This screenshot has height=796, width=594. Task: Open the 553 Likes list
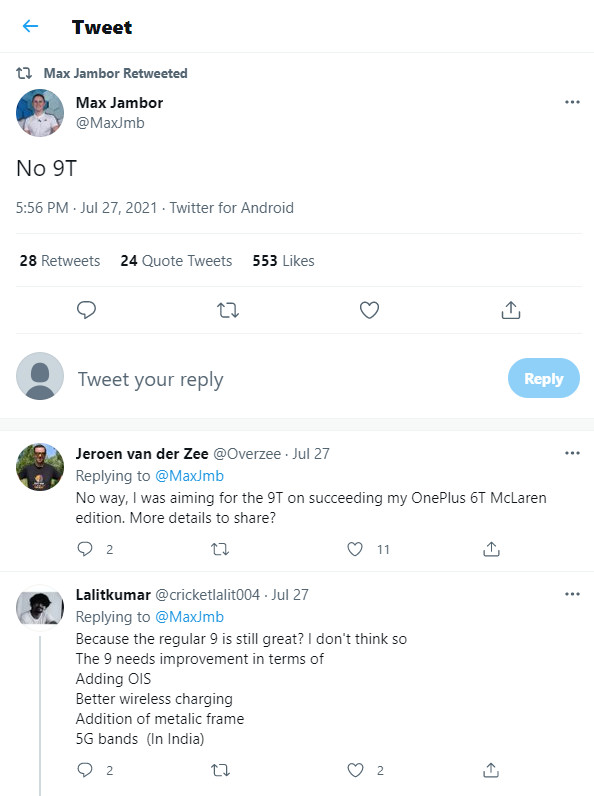tap(283, 260)
